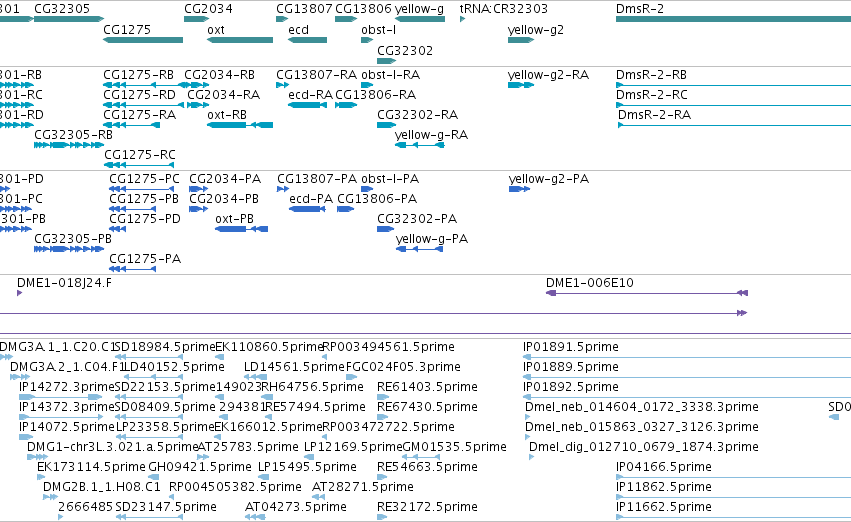Click the CG1275-RB transcript label

[x=138, y=74]
